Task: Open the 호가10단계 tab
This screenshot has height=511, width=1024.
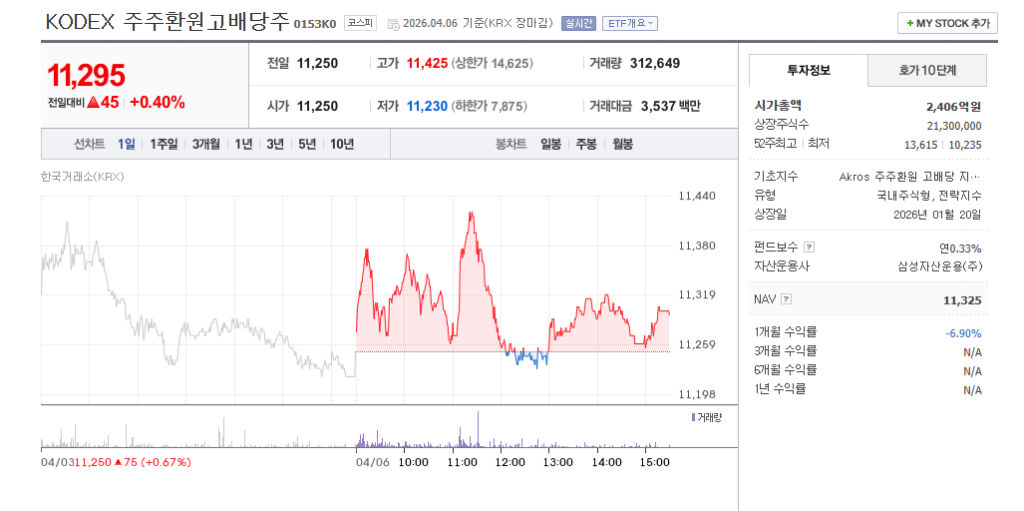Action: (927, 71)
